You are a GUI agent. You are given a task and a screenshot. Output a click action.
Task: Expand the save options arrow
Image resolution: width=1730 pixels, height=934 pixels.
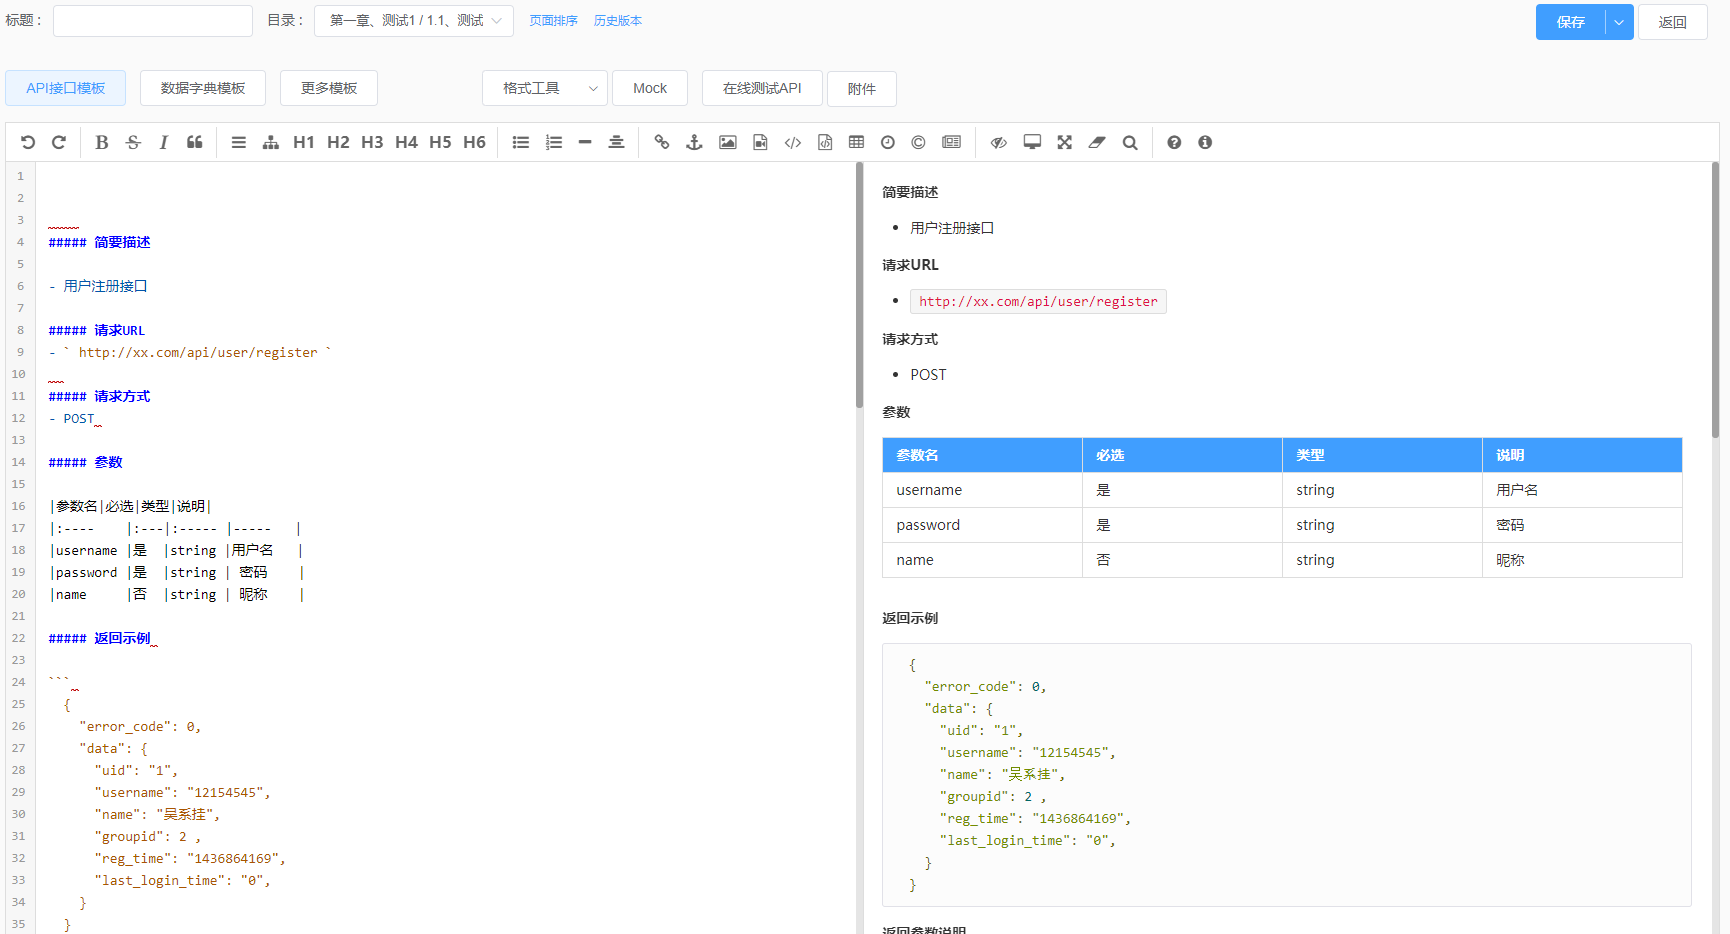(x=1619, y=22)
